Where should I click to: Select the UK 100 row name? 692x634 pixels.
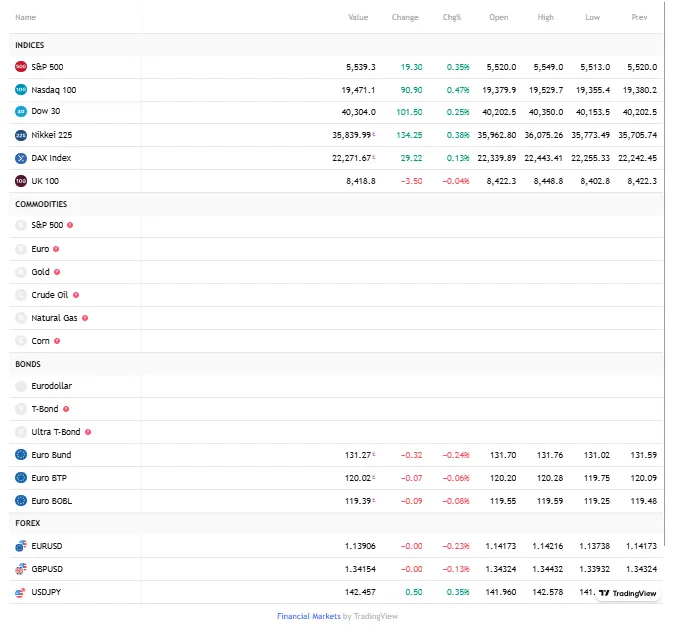click(x=45, y=181)
